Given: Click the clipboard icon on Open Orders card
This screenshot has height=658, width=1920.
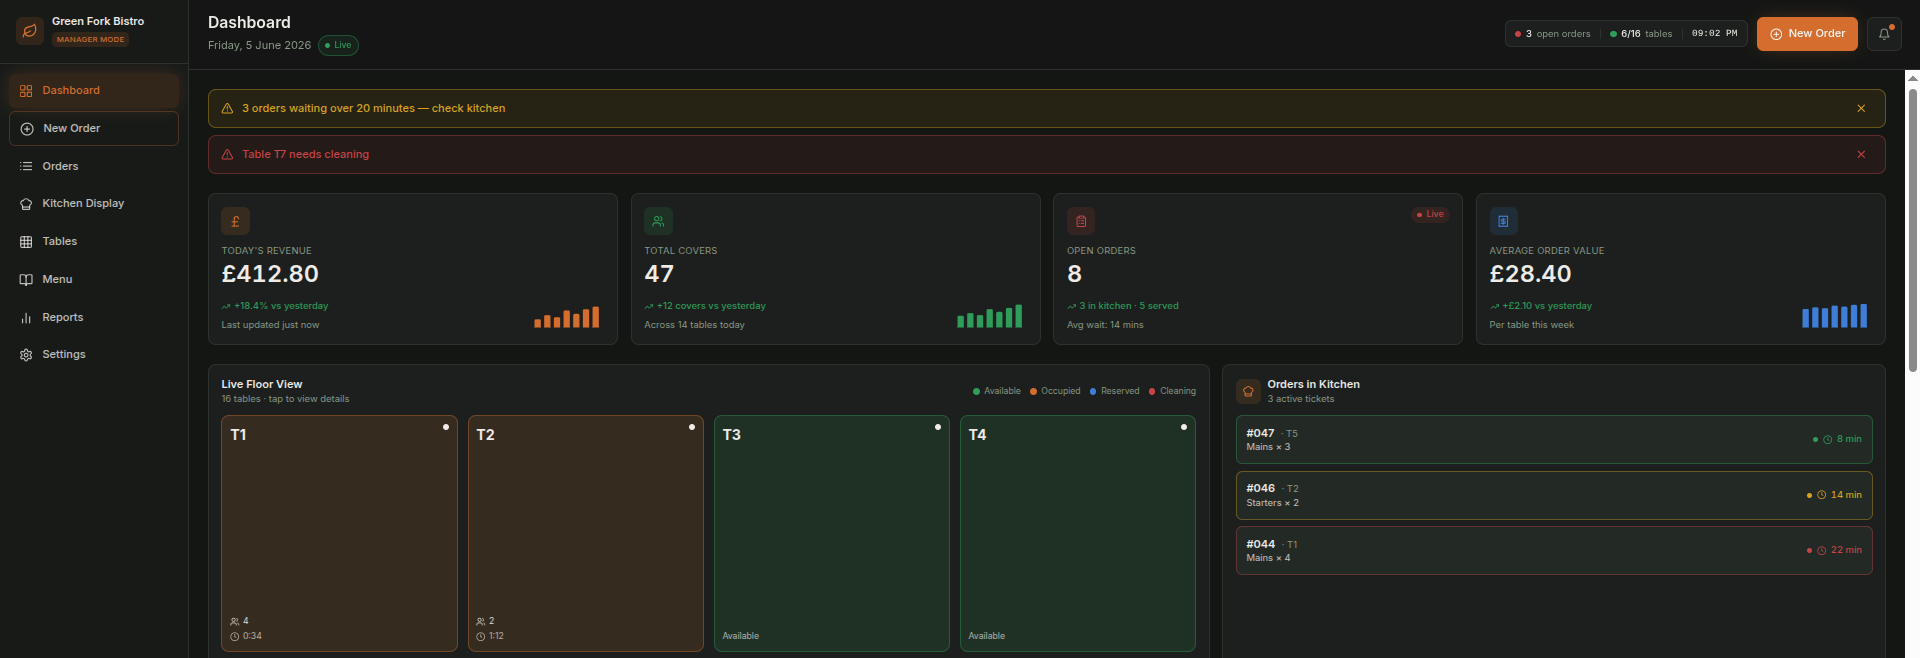Looking at the screenshot, I should [1081, 221].
